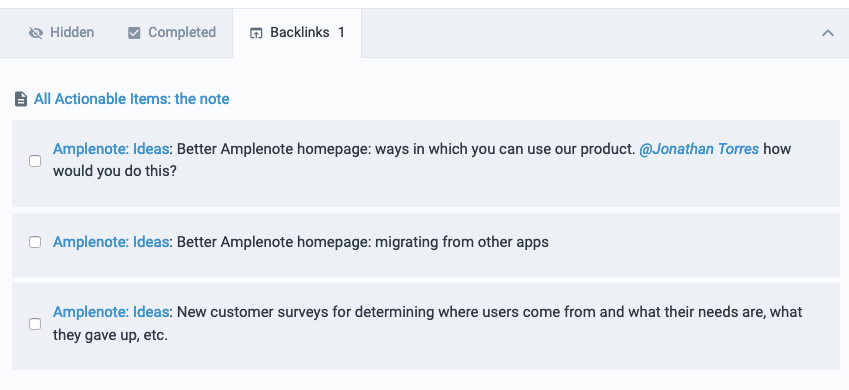Select the Backlinks tab

(297, 33)
